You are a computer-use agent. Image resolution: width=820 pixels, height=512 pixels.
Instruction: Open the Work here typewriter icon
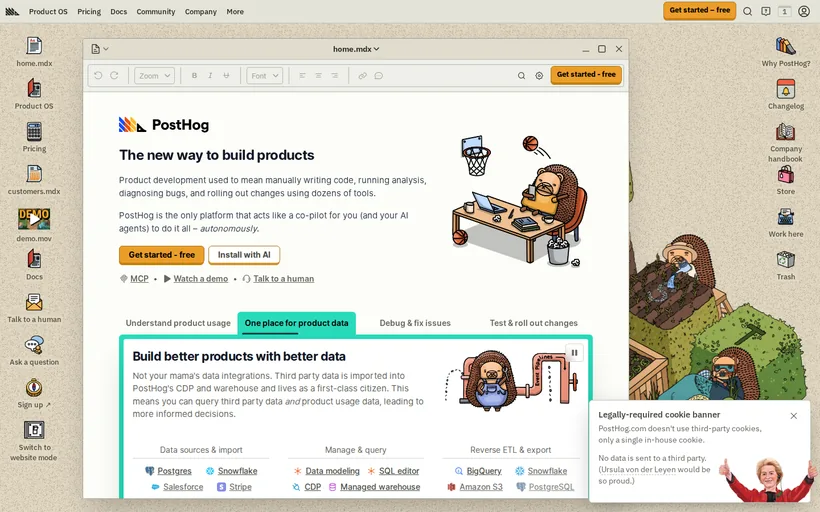[x=785, y=217]
